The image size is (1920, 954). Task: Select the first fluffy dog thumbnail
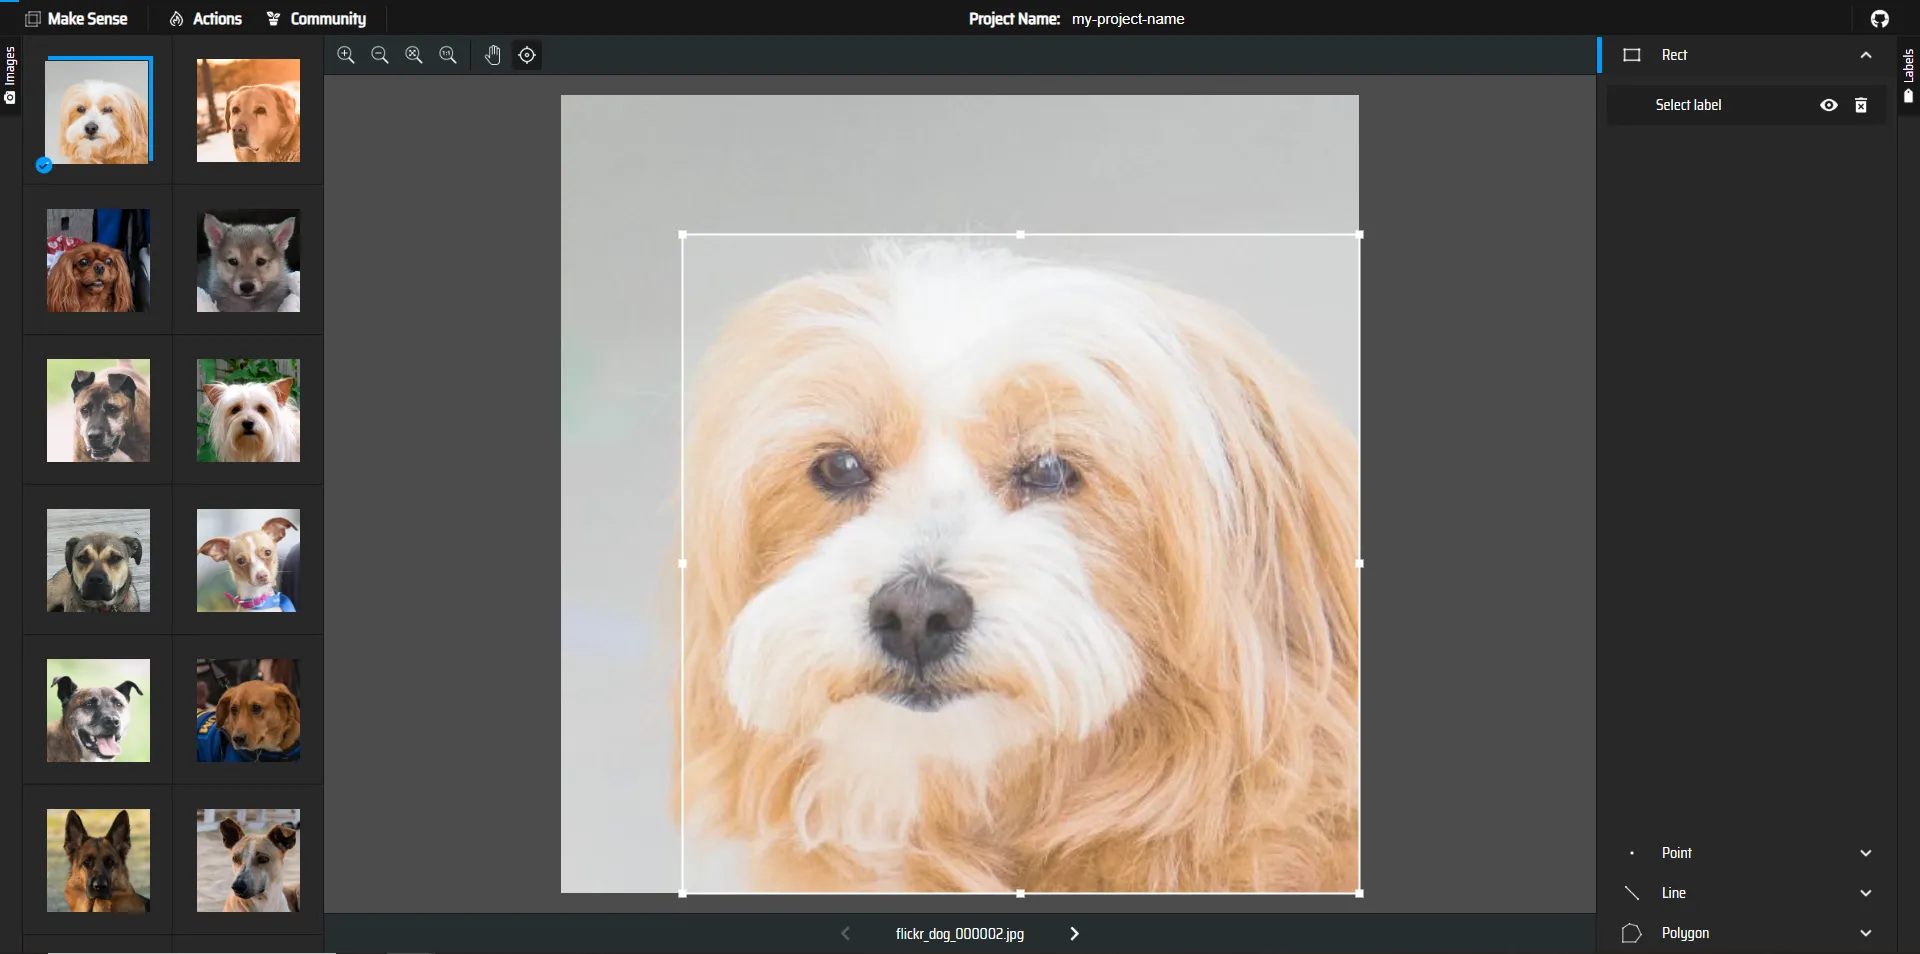pos(98,110)
